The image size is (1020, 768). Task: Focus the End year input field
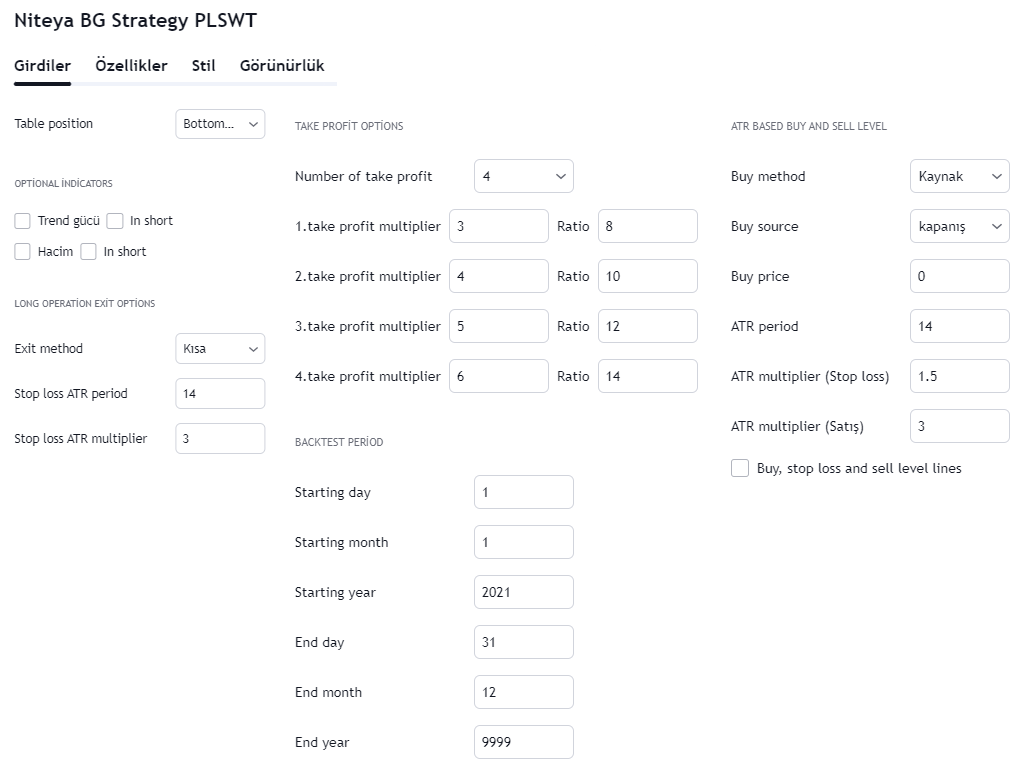524,742
